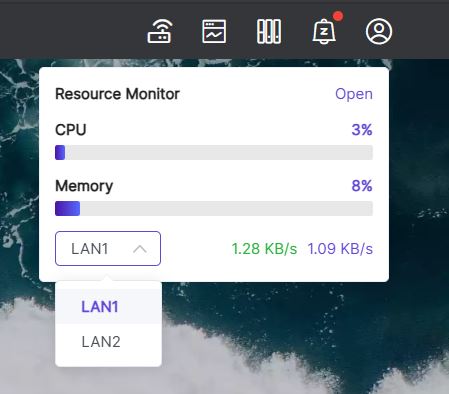Click the CPU usage progress bar

click(214, 152)
